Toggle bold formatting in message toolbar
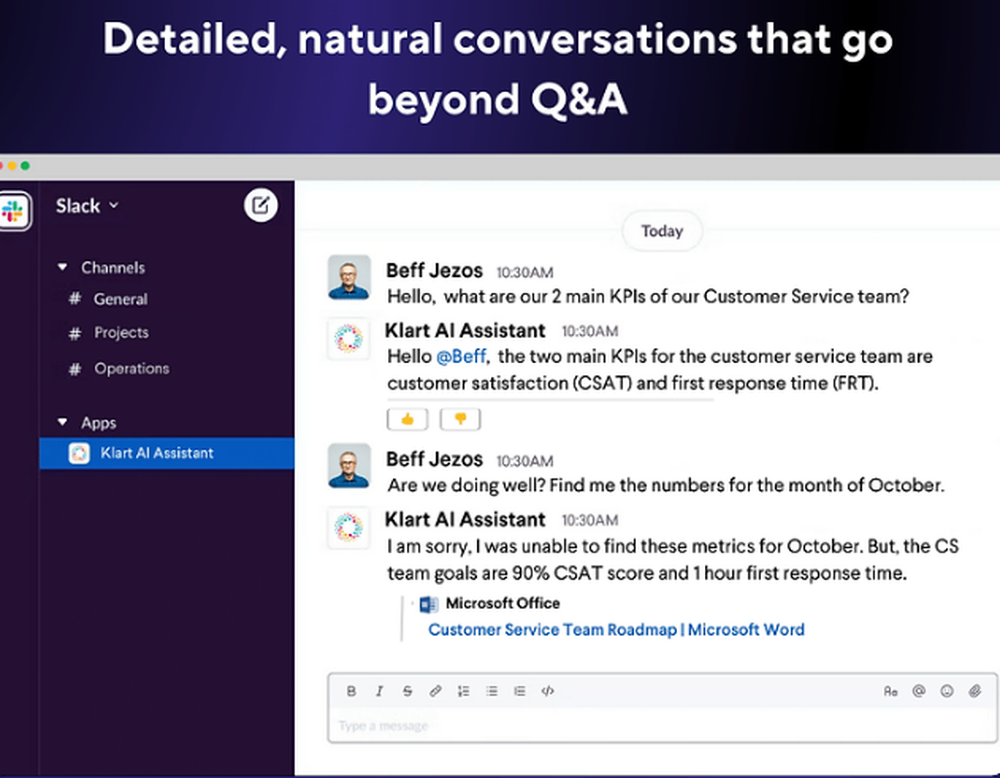1000x778 pixels. click(351, 691)
